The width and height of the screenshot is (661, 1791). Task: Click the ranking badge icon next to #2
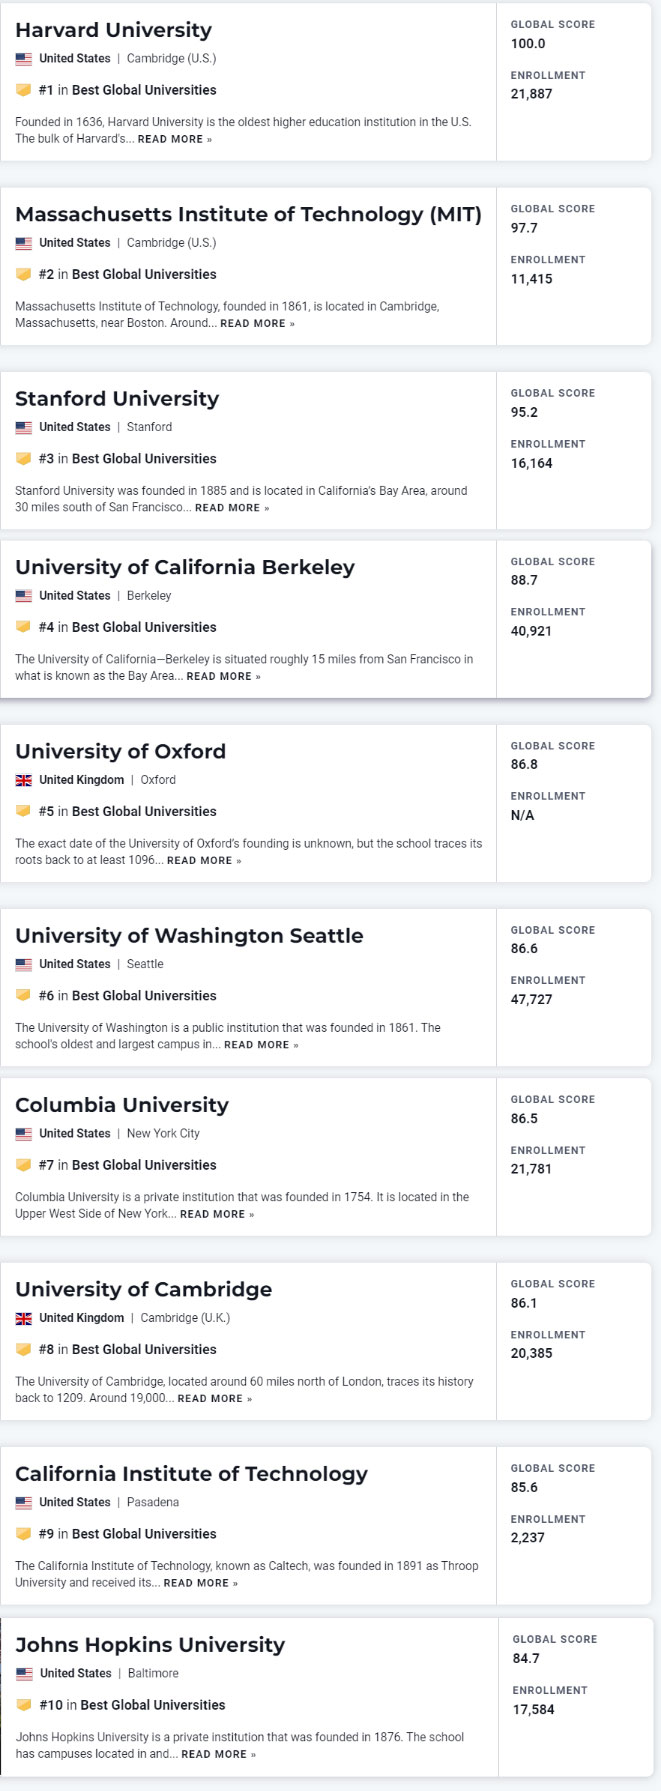click(x=24, y=274)
